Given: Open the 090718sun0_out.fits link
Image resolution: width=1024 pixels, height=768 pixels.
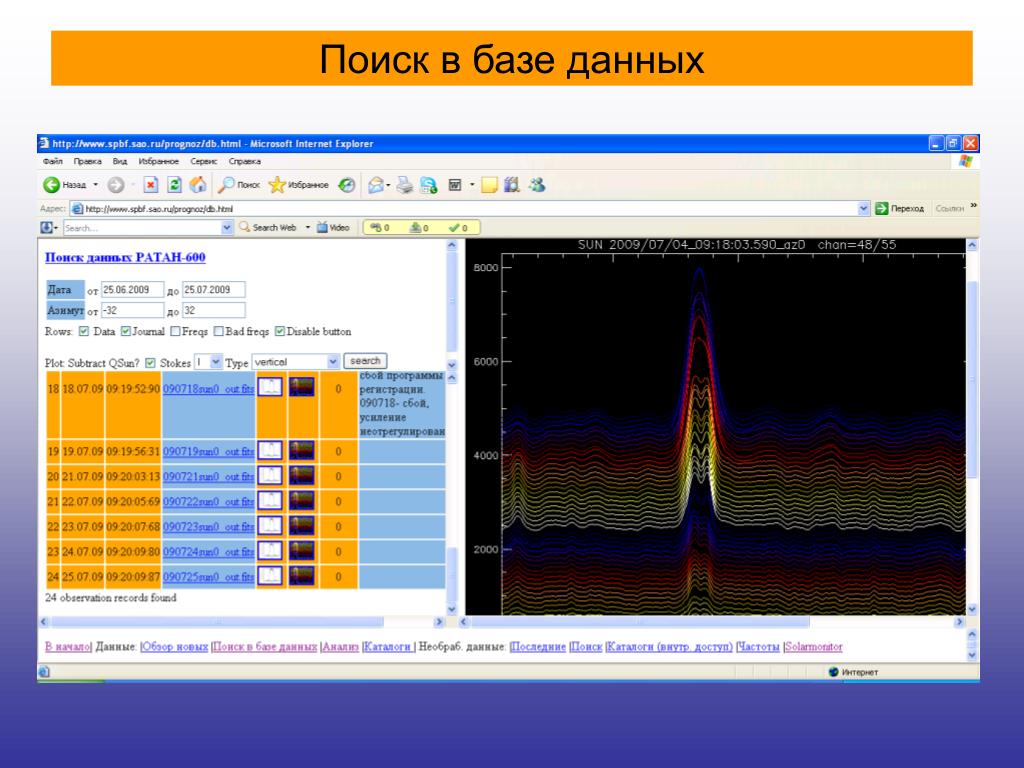Looking at the screenshot, I should [208, 389].
